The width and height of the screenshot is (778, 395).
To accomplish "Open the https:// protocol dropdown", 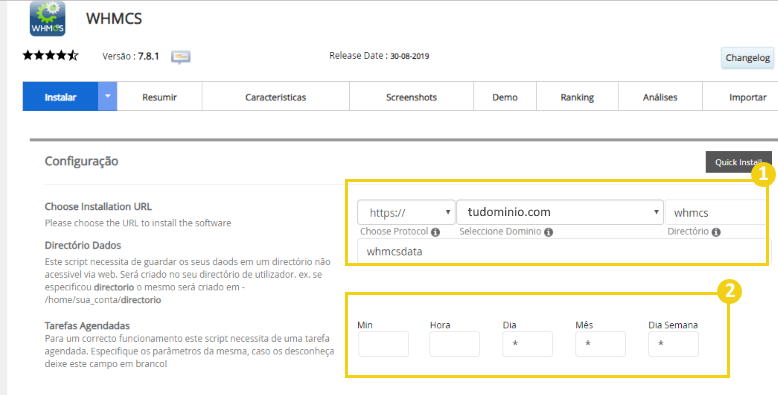I will click(406, 212).
